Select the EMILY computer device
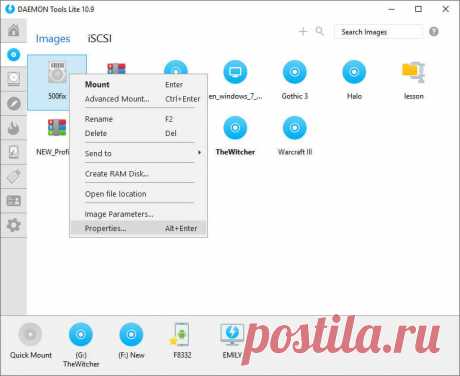 click(232, 341)
